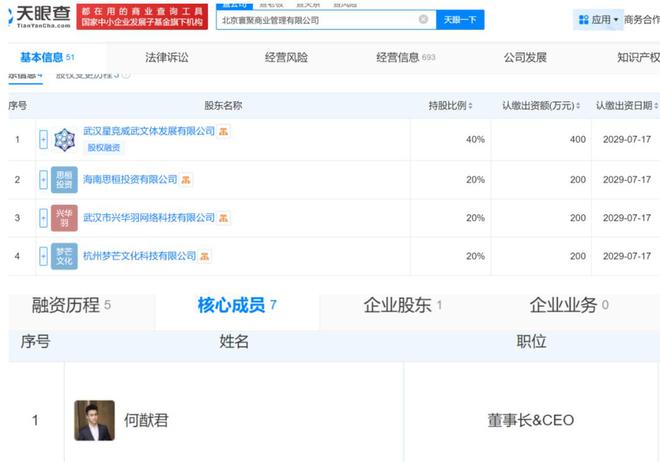The image size is (660, 462).
Task: Click the 梦芒文化 logo badge
Action: 64,256
